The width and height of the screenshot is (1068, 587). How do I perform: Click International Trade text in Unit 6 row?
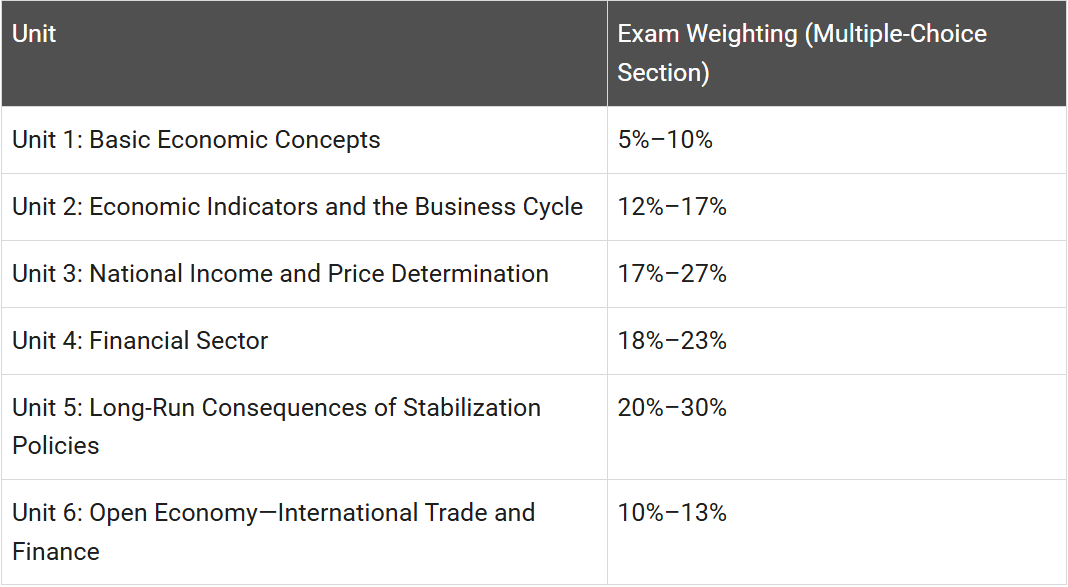tap(382, 513)
